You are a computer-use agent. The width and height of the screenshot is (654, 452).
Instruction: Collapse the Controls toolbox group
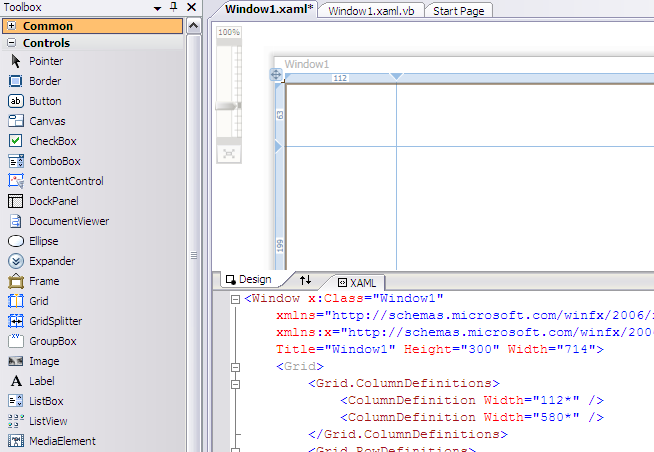click(12, 43)
